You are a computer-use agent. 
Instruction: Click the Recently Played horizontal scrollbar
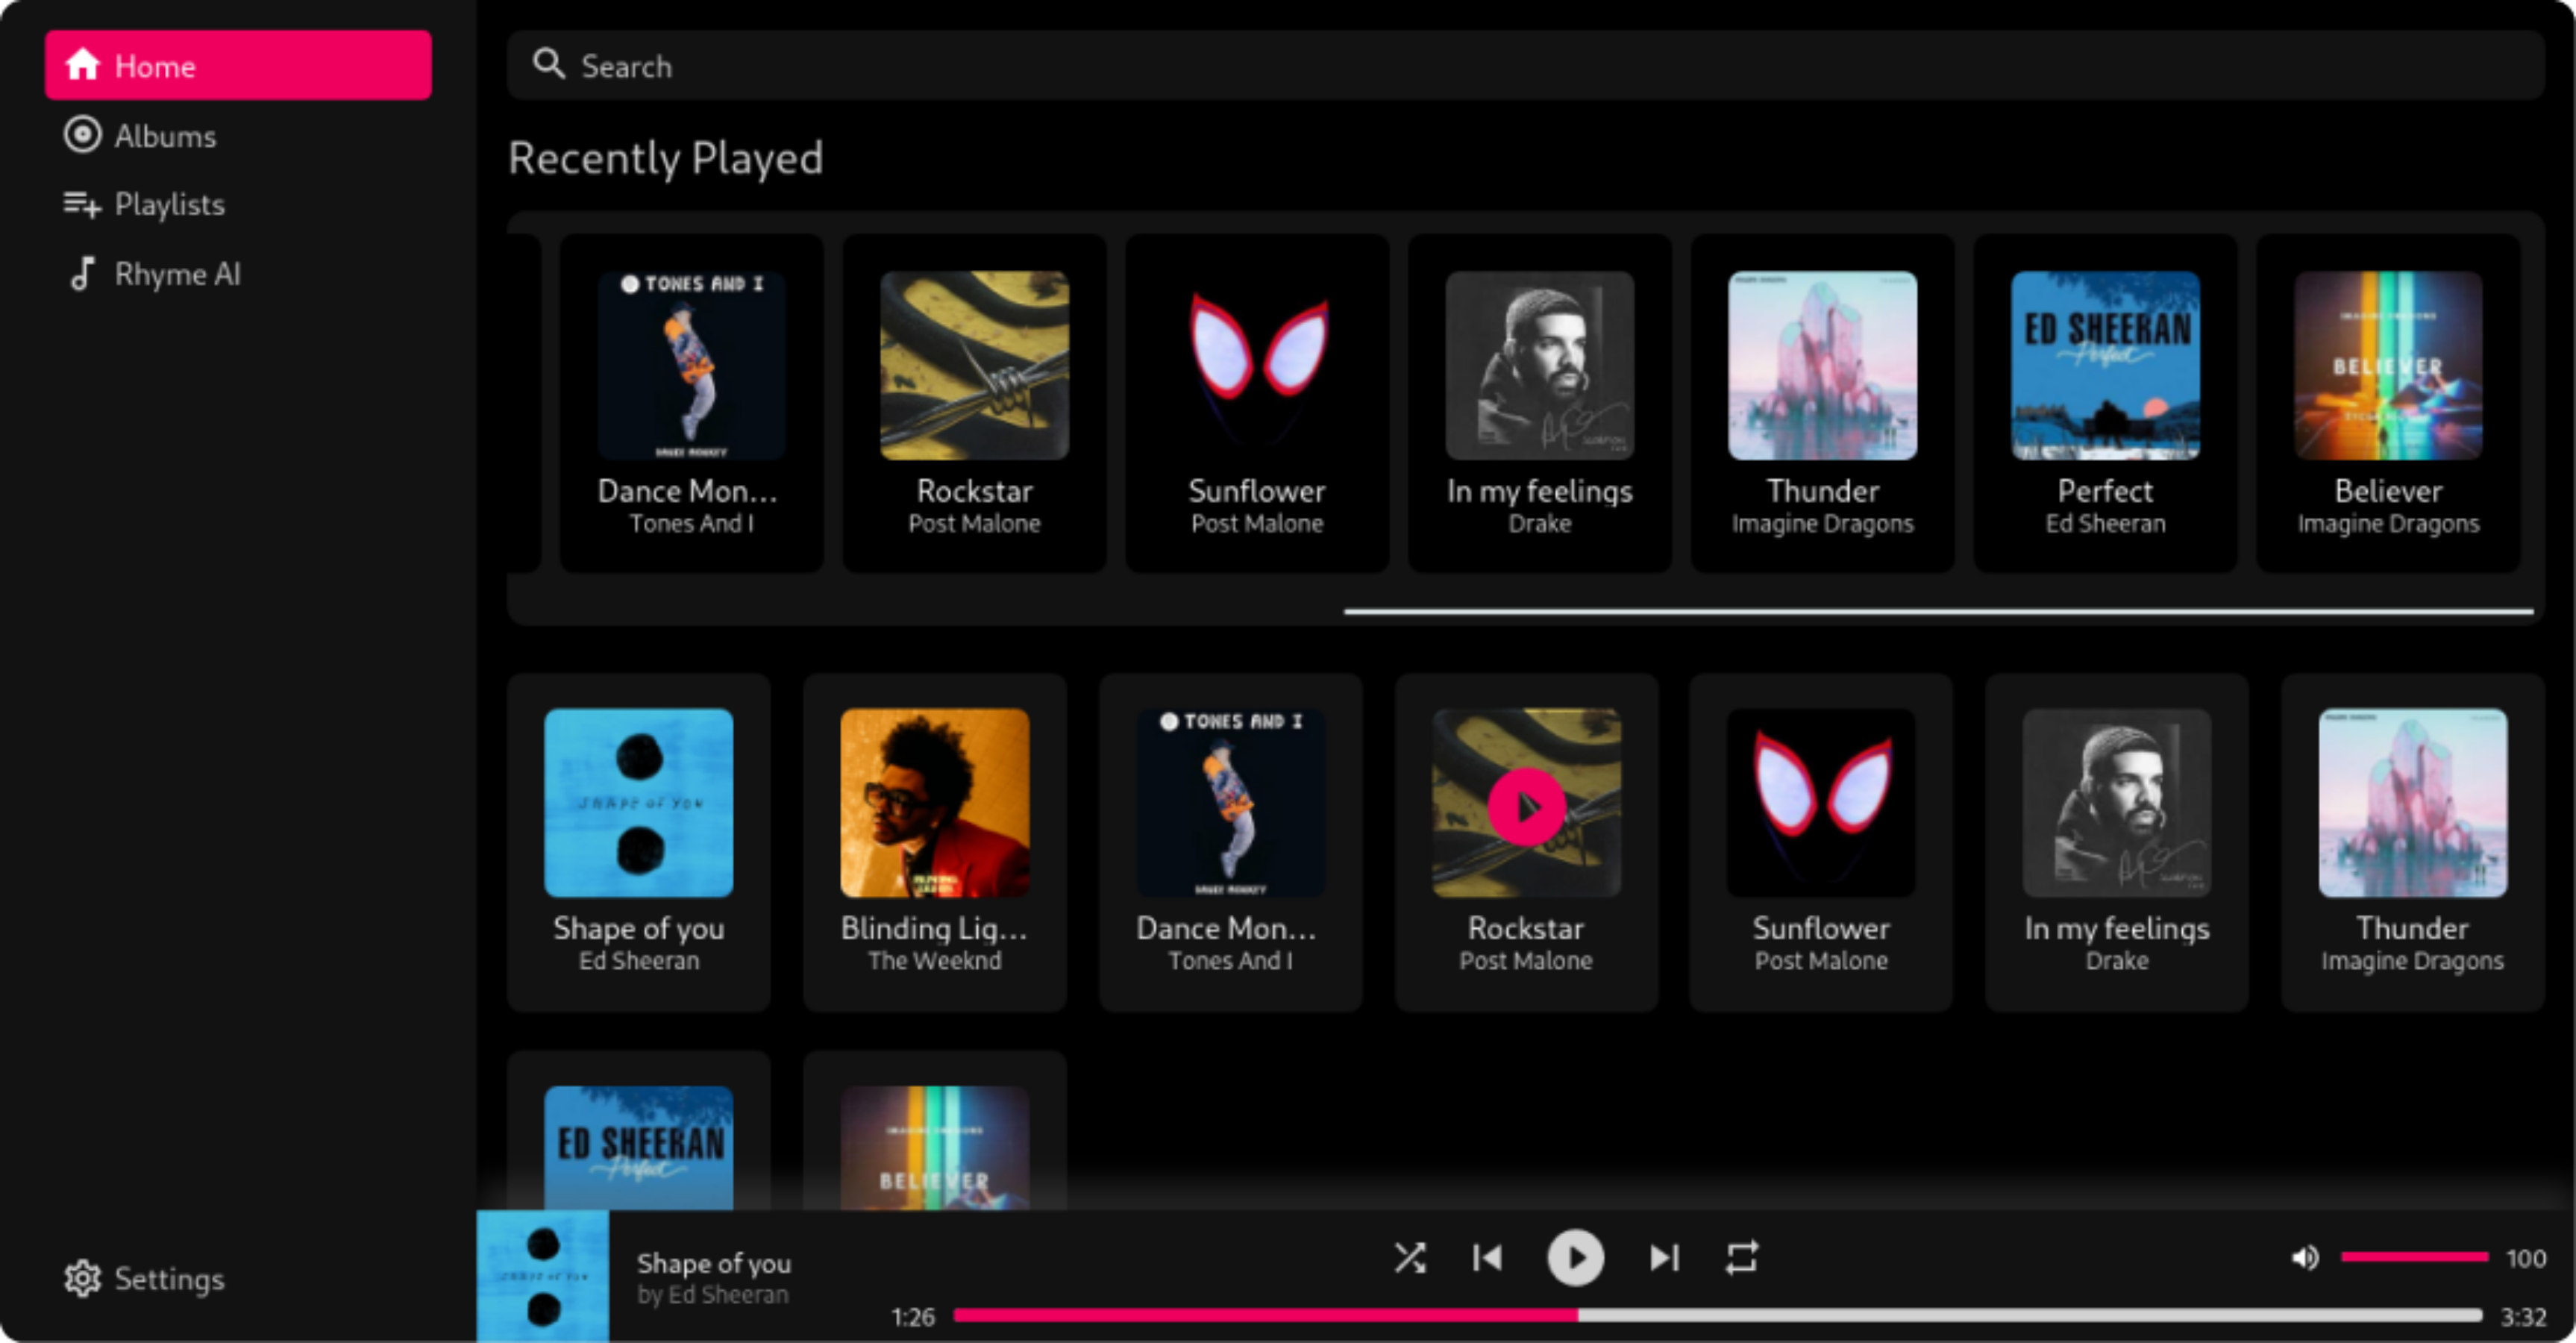1938,610
